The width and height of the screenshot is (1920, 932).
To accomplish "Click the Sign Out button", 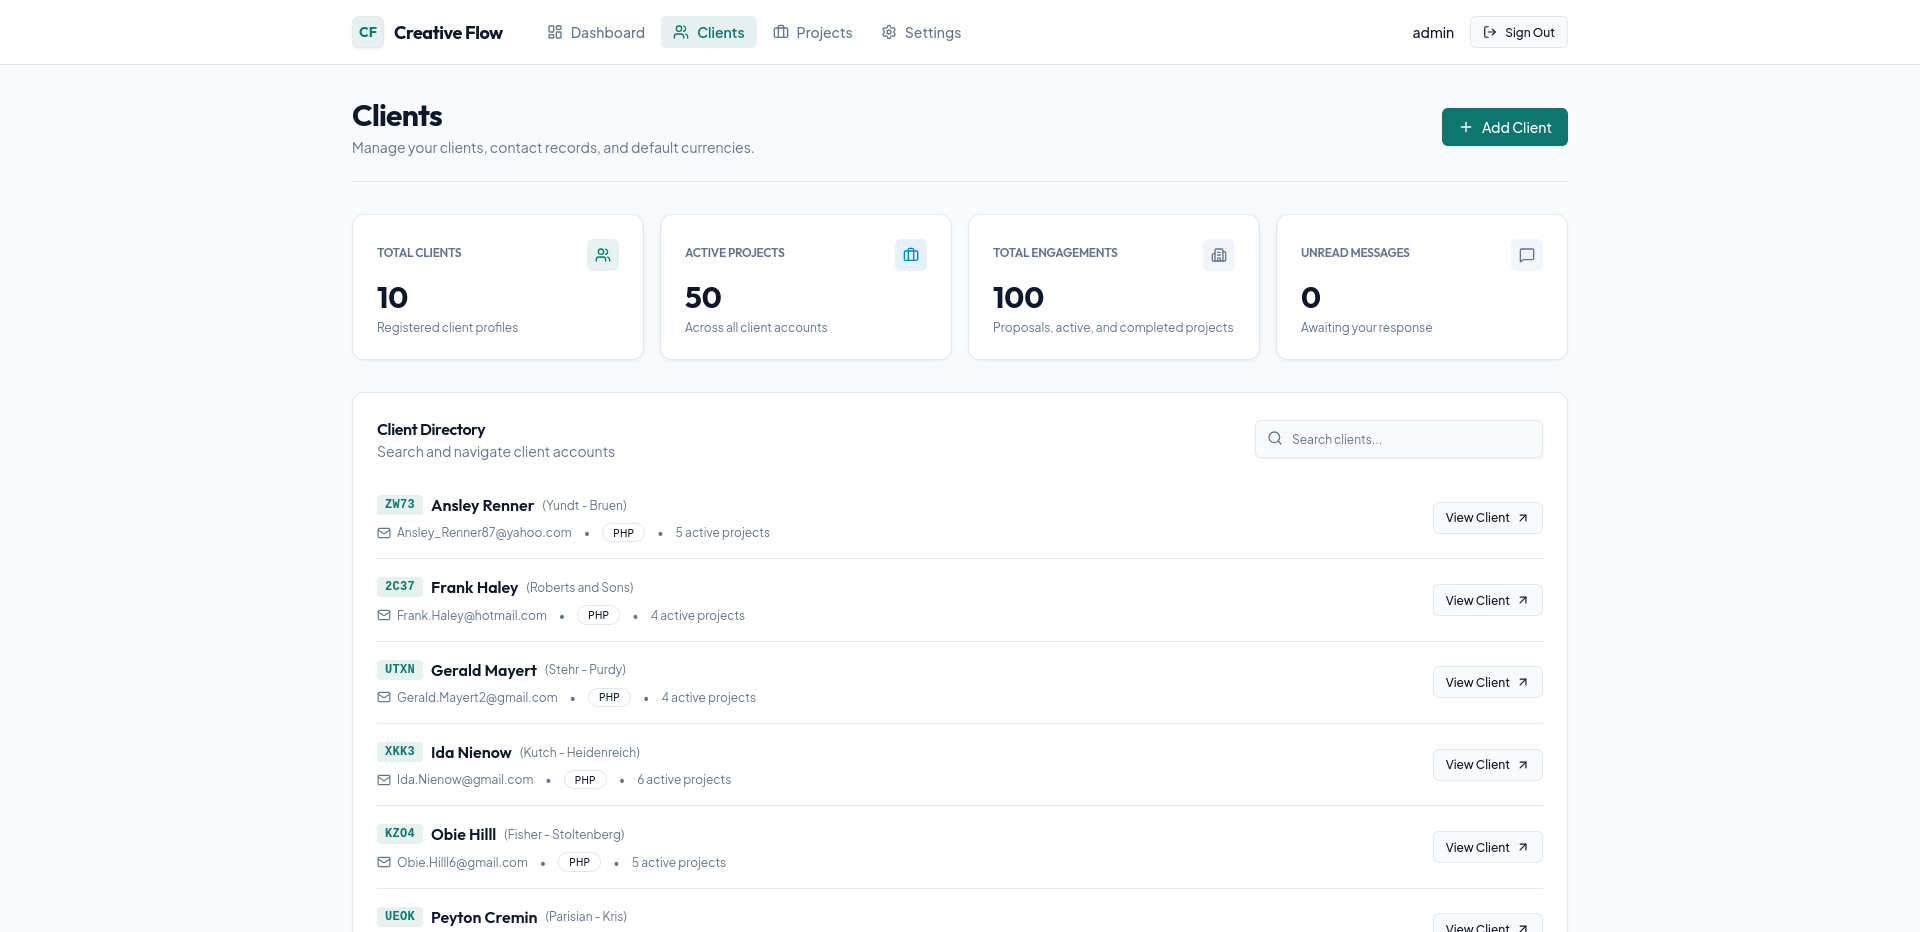I will click(x=1518, y=32).
